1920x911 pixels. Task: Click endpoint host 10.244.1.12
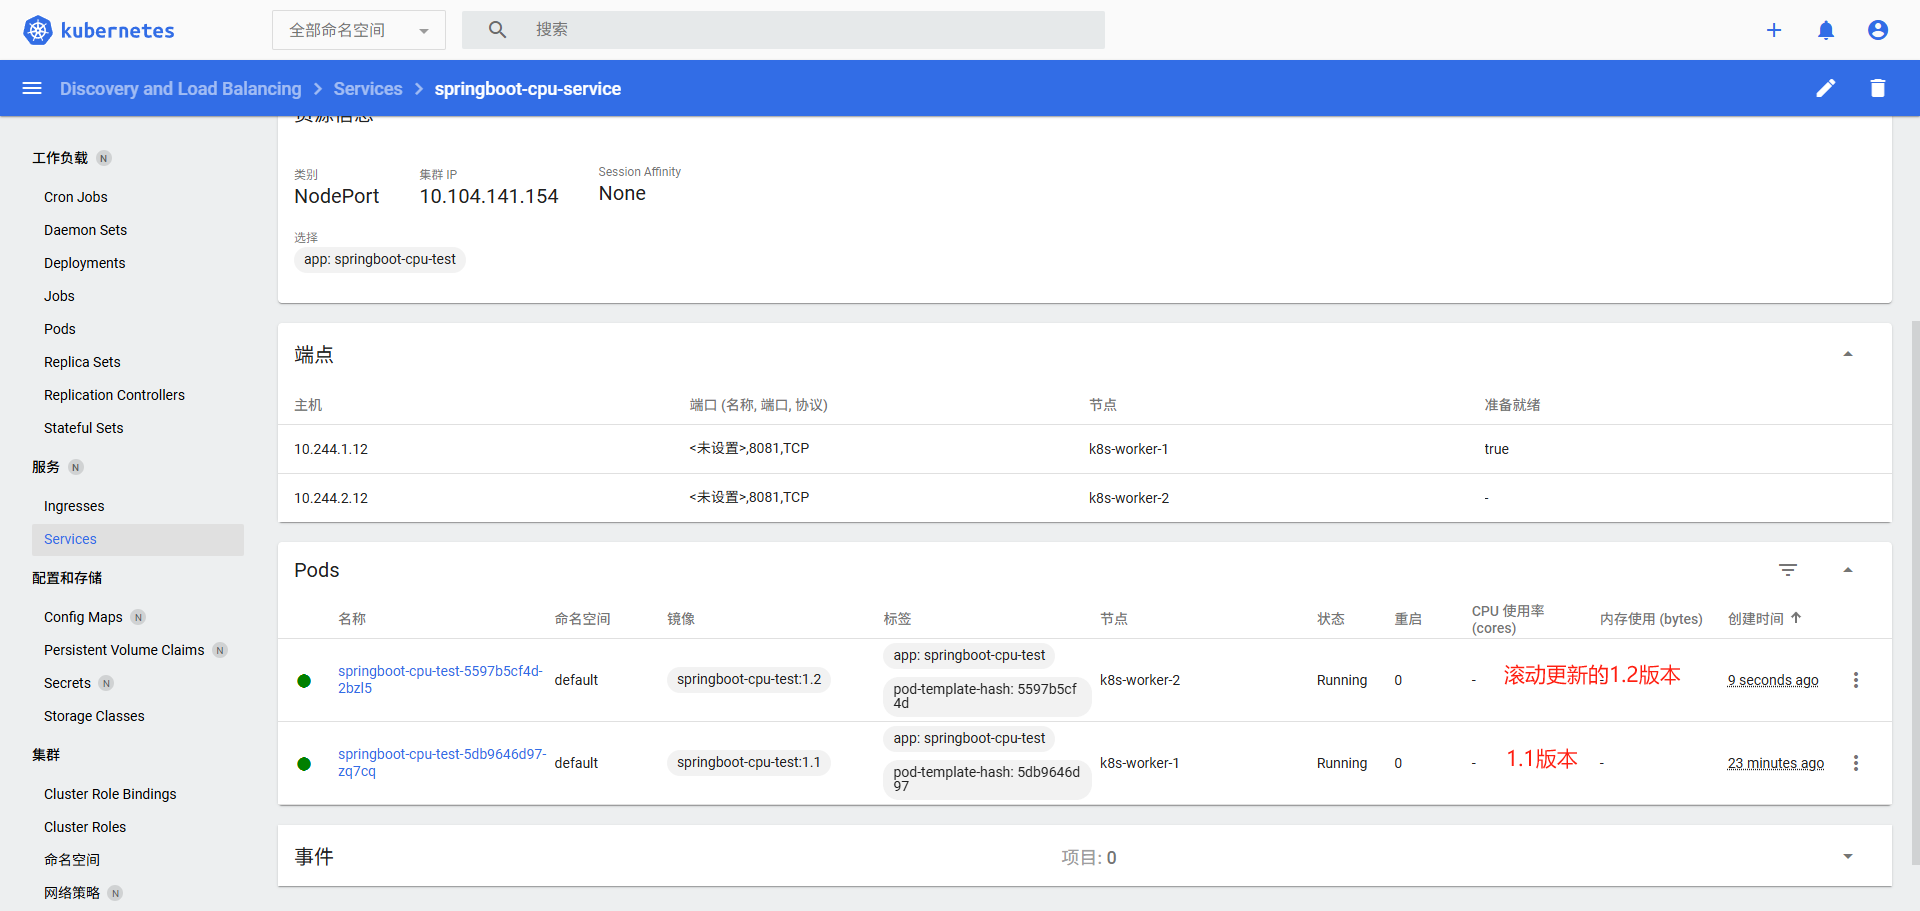coord(331,449)
